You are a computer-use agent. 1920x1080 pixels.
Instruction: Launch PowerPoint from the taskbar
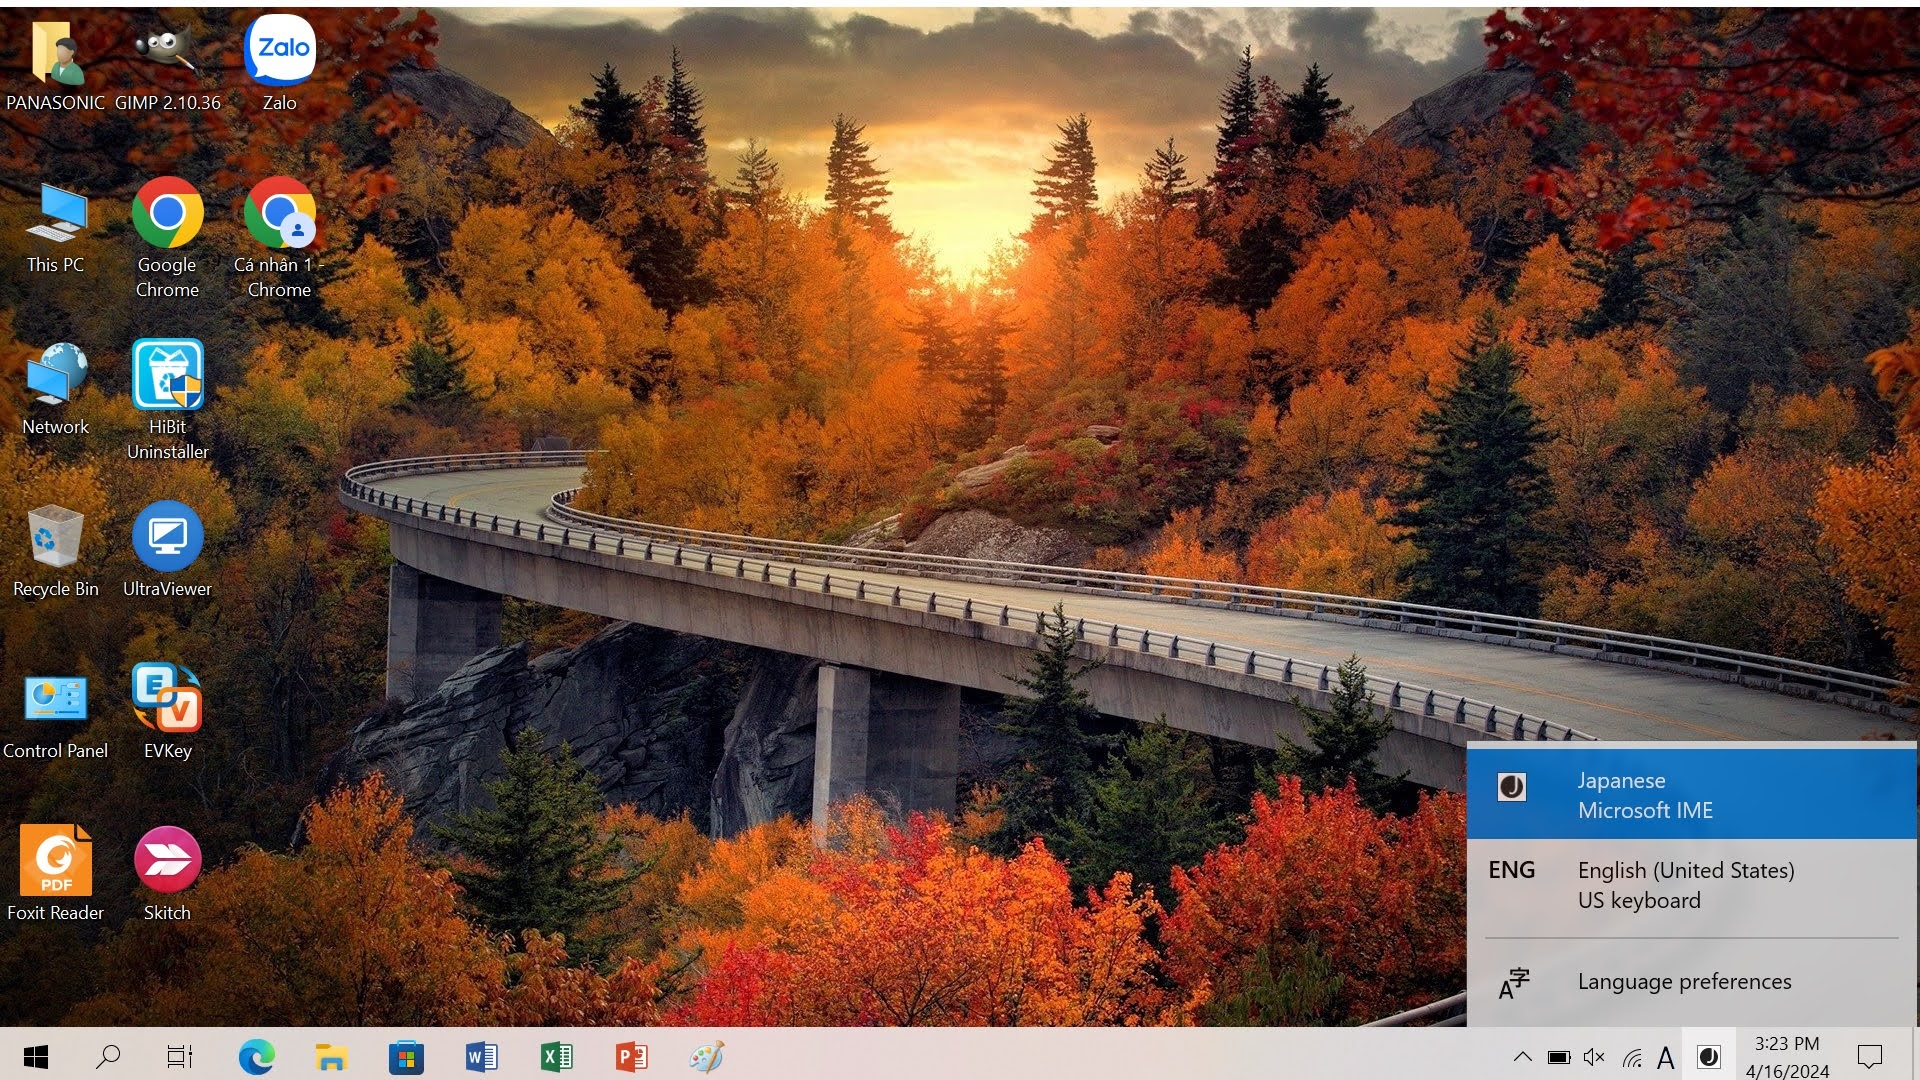(x=631, y=1057)
